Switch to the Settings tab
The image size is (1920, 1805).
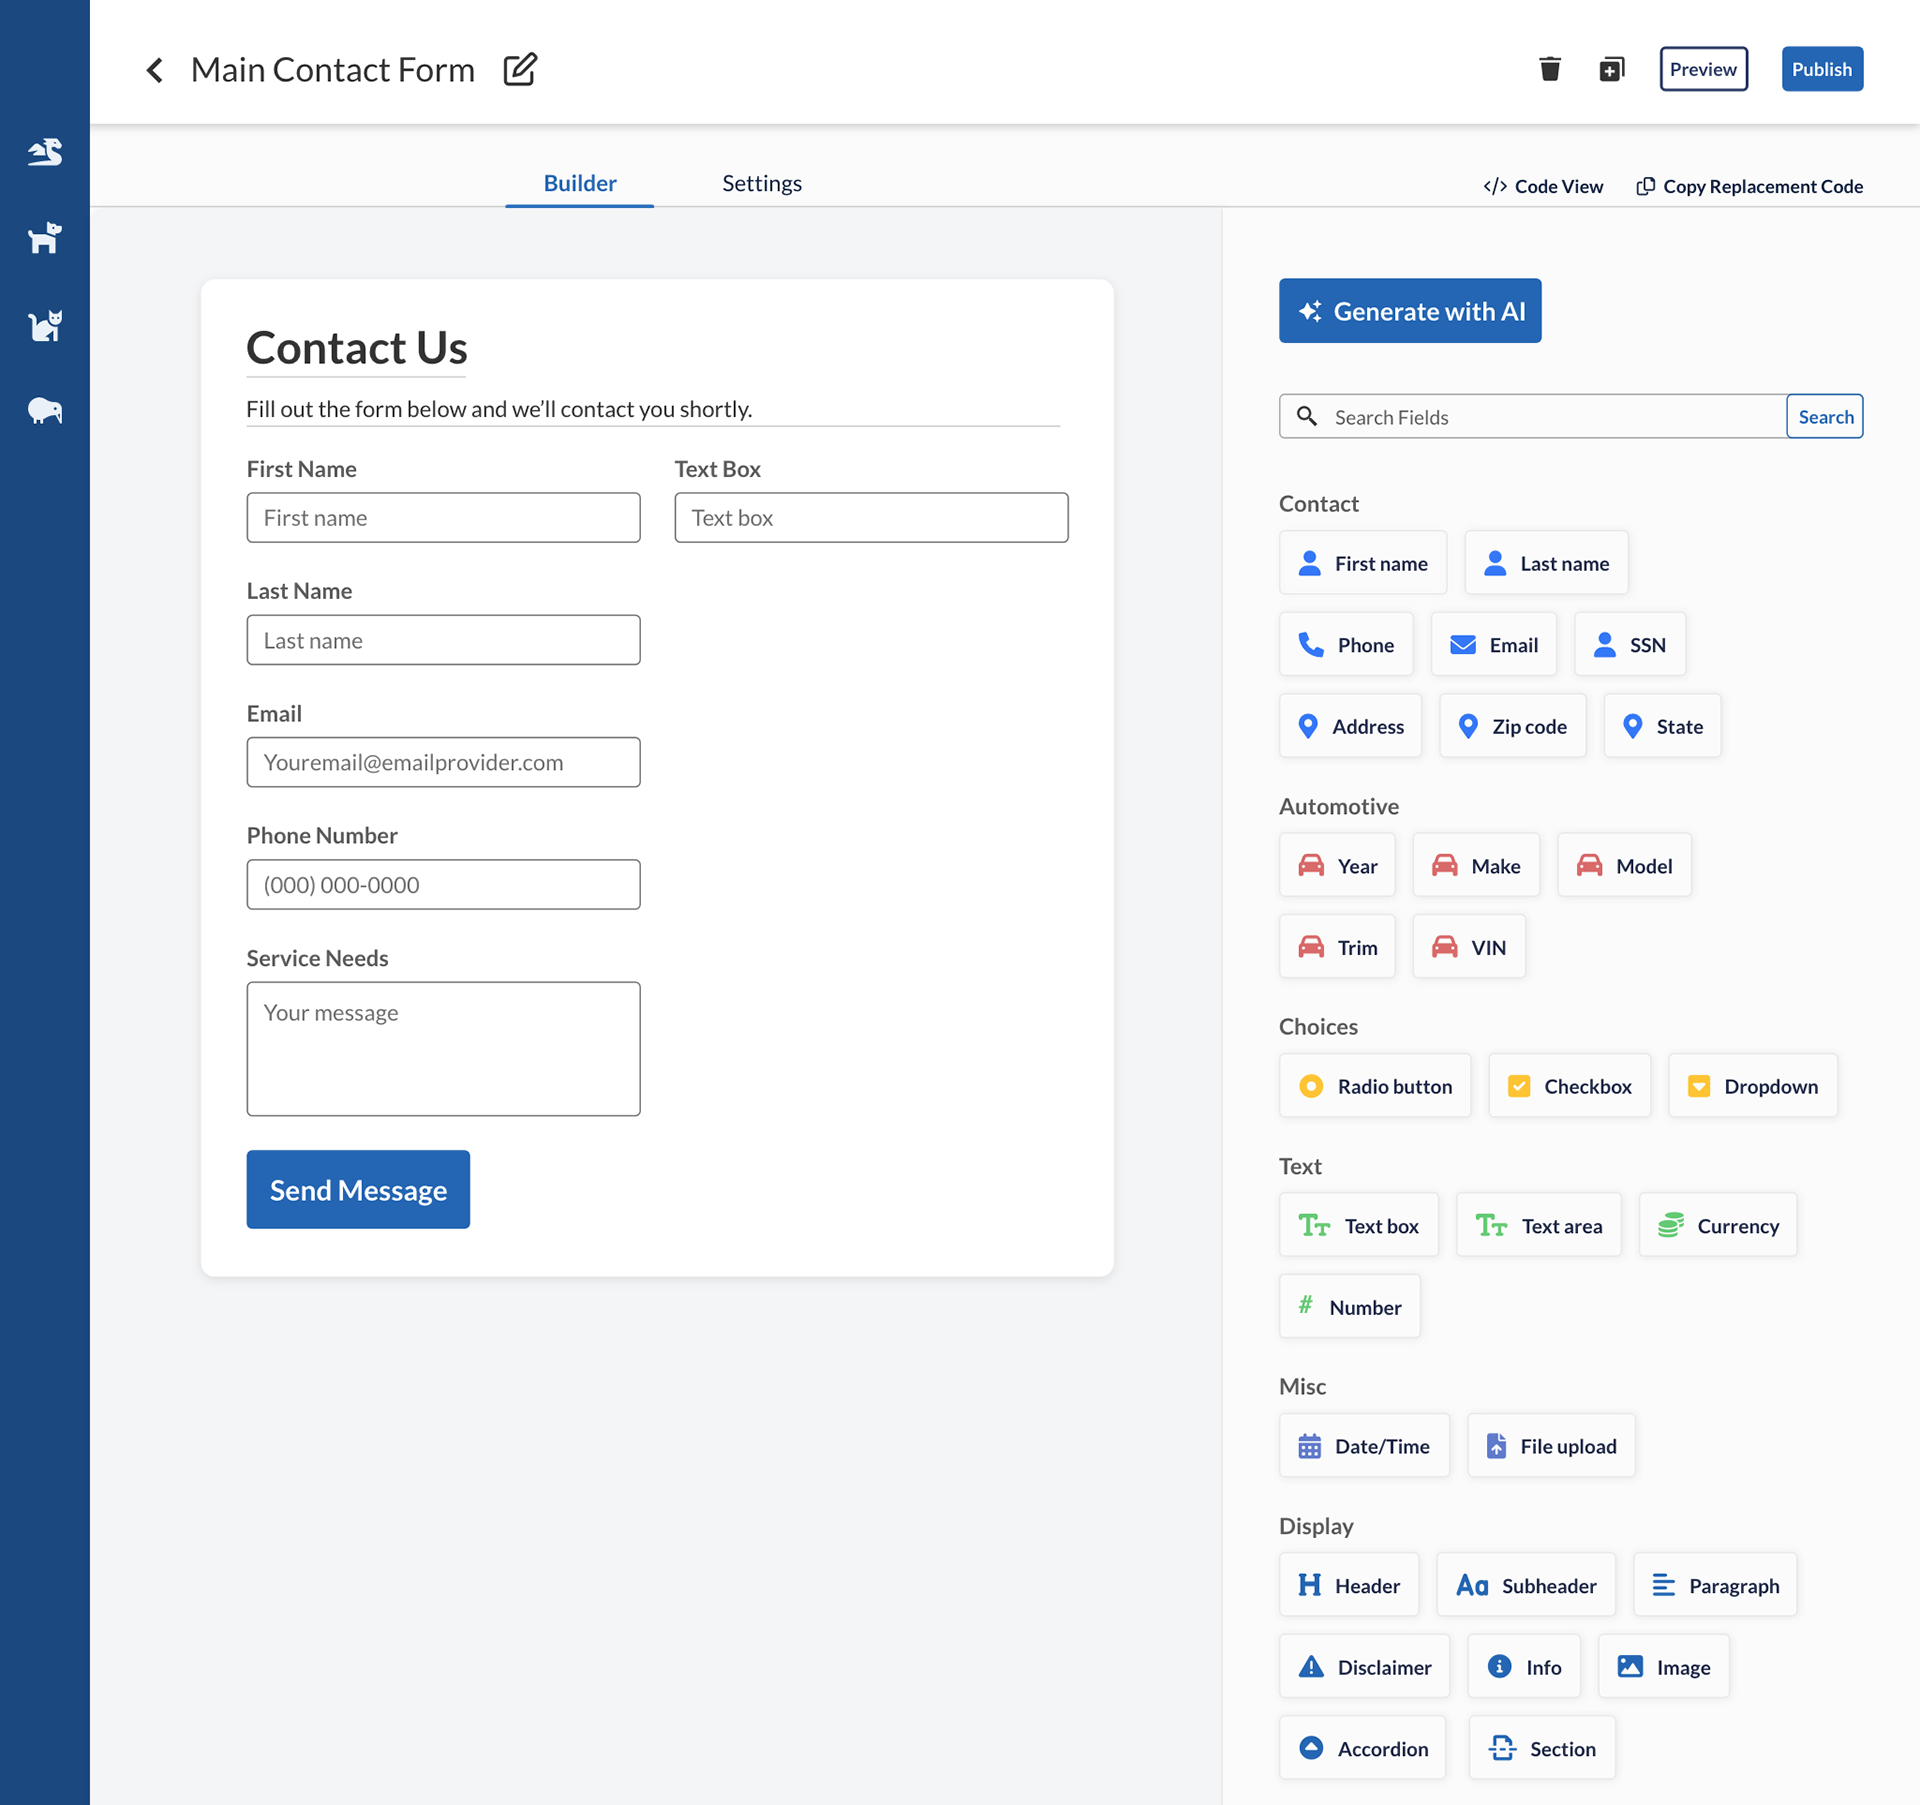tap(762, 183)
